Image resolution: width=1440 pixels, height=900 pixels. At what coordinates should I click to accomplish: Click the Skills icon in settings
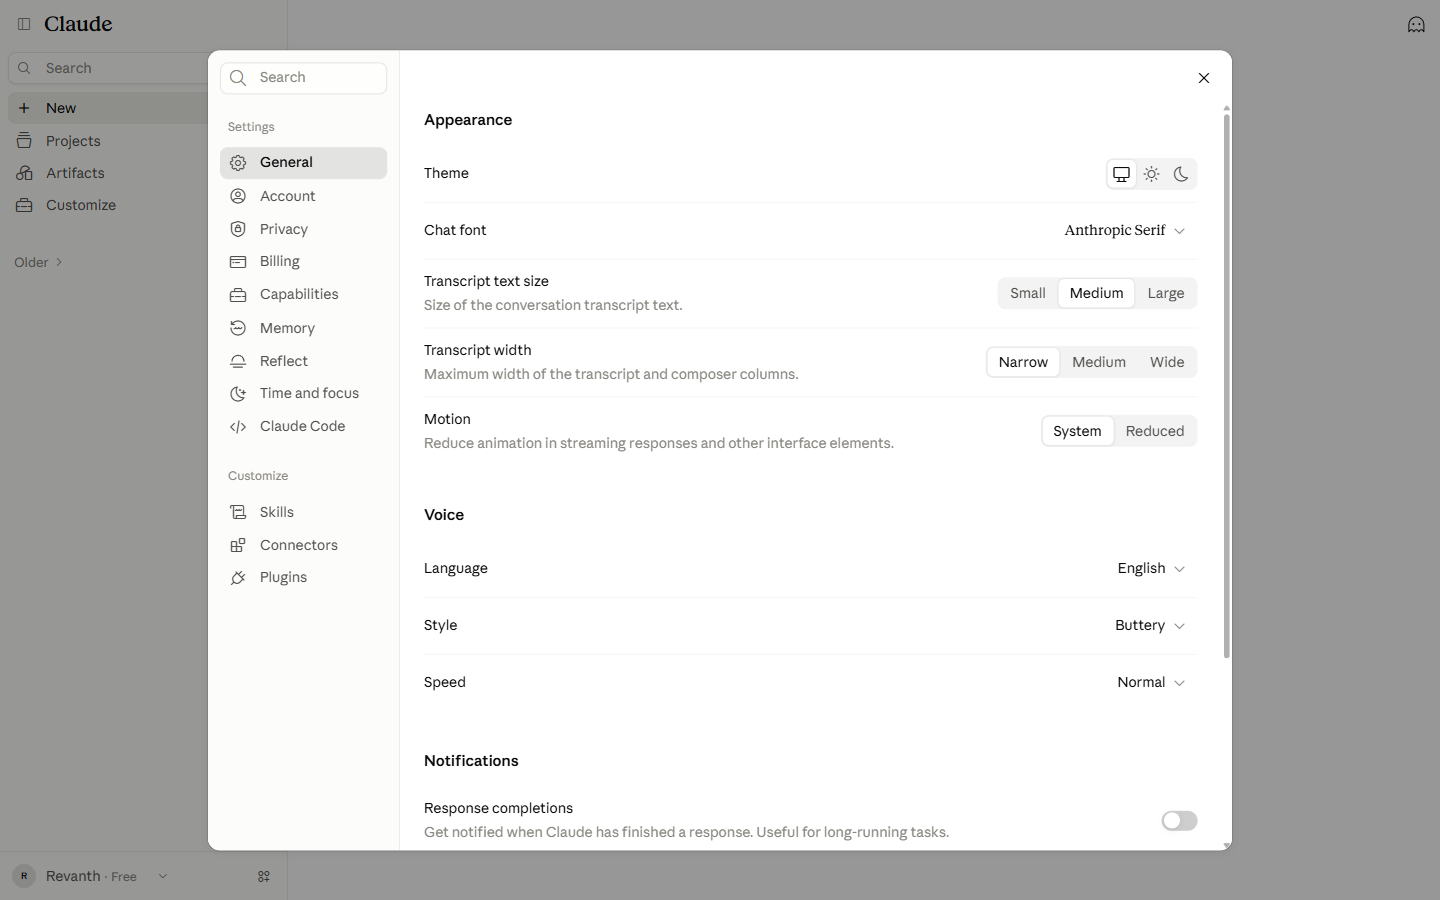(238, 512)
